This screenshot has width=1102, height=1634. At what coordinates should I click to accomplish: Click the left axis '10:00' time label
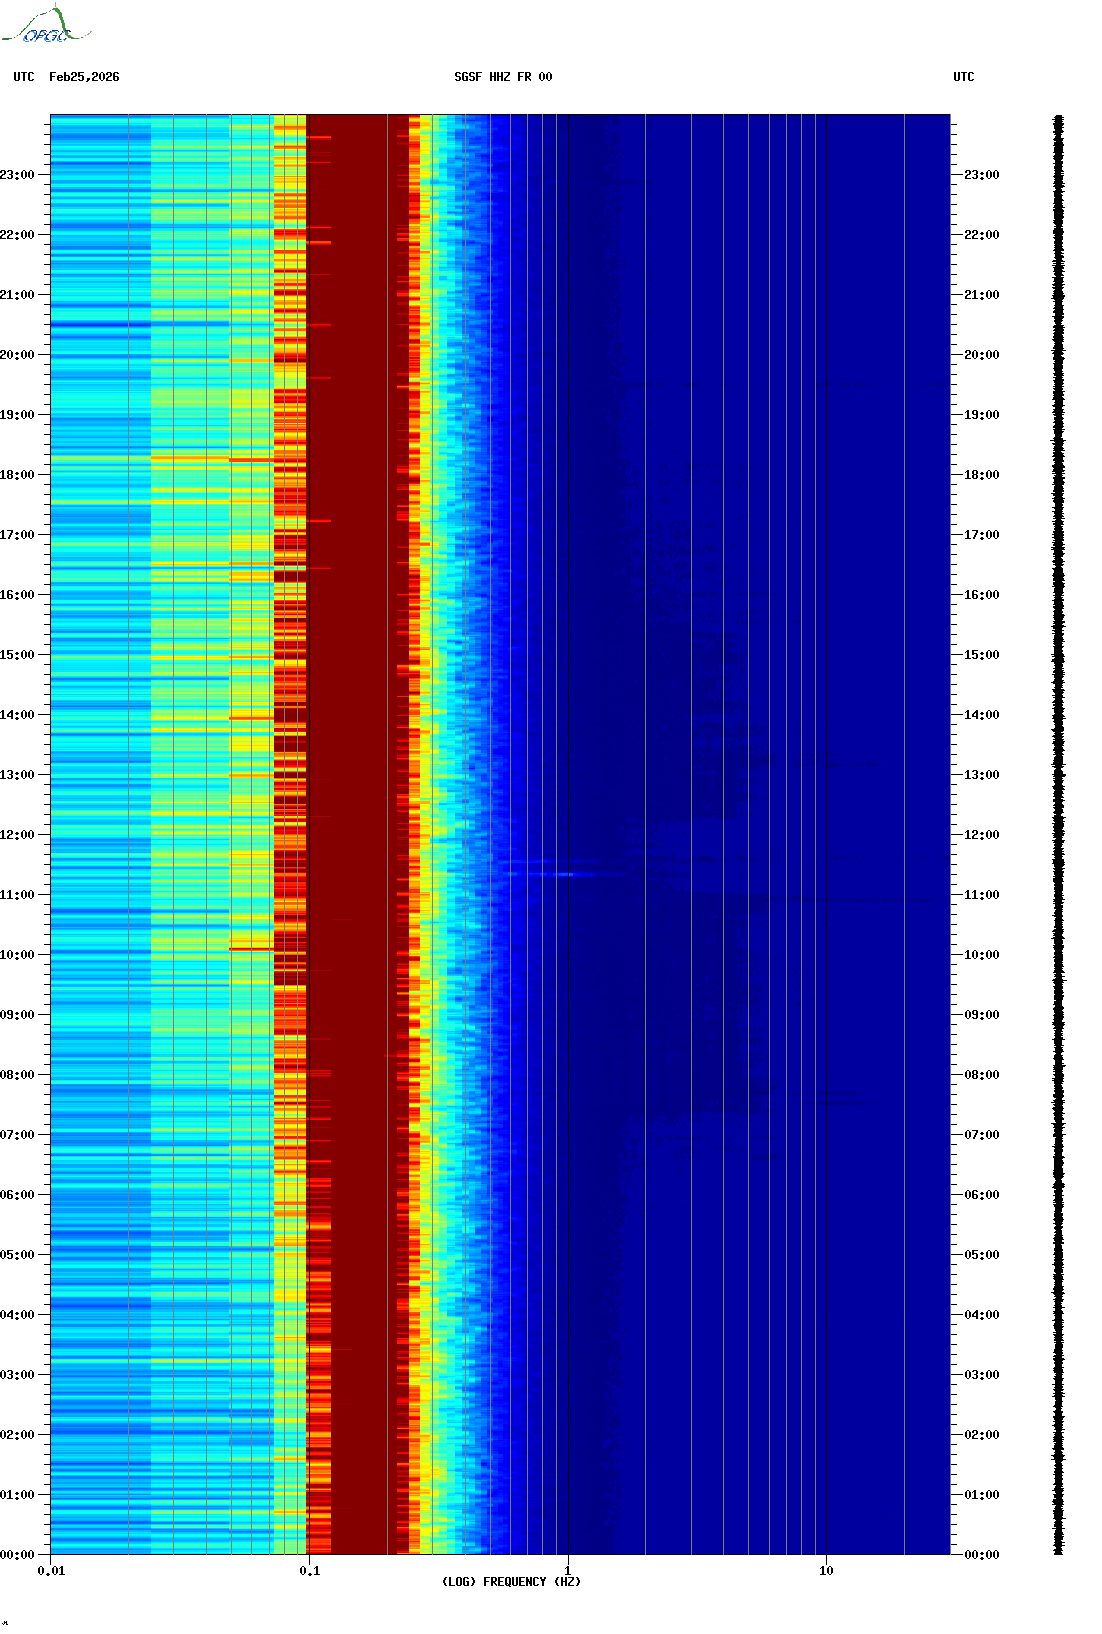(17, 955)
